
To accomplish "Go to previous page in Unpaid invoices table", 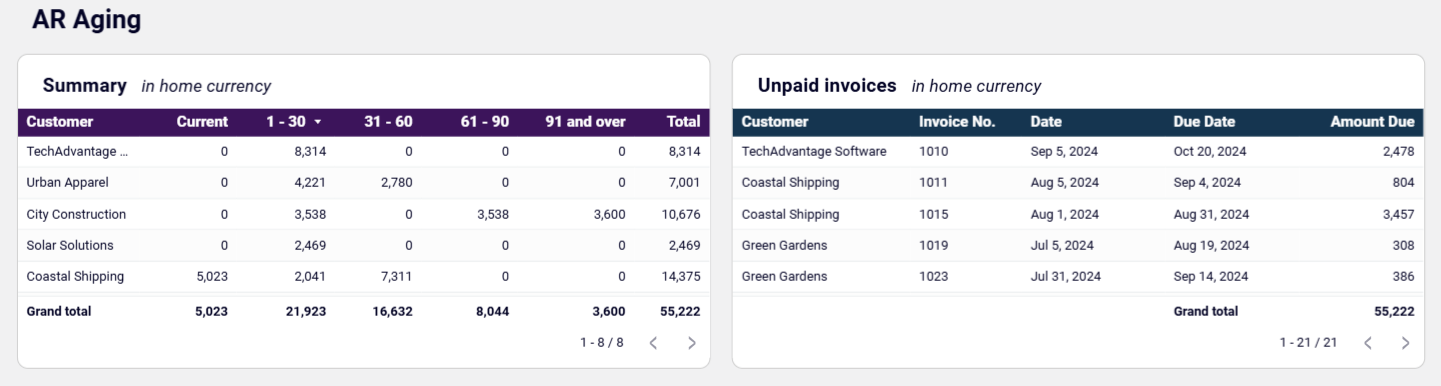I will [1367, 343].
